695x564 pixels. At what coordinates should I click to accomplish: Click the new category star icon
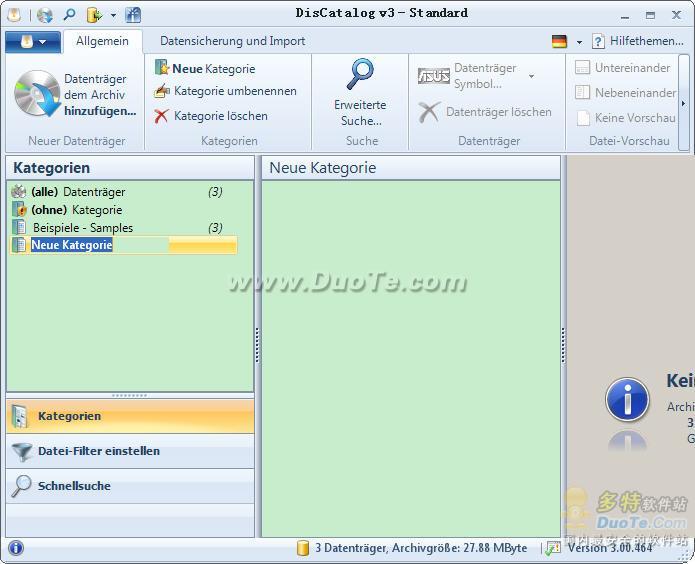(162, 68)
